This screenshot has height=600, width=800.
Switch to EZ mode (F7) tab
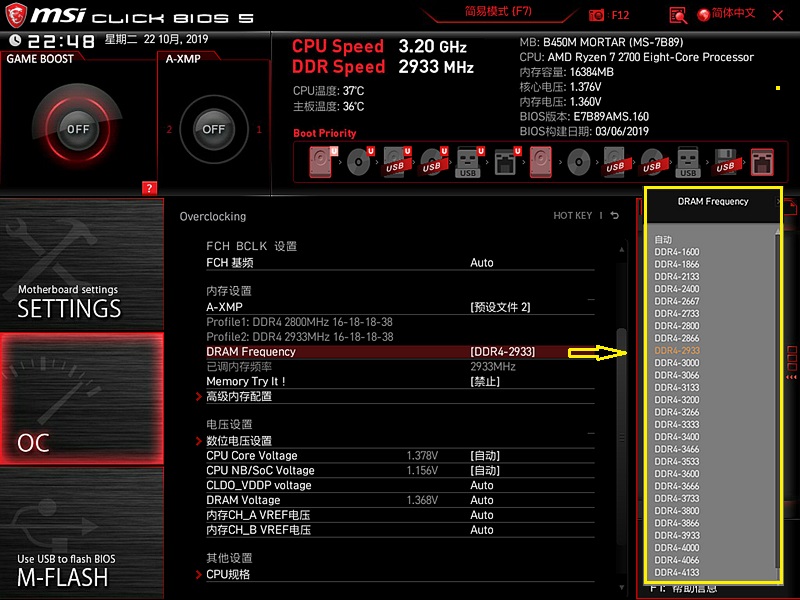tap(498, 11)
